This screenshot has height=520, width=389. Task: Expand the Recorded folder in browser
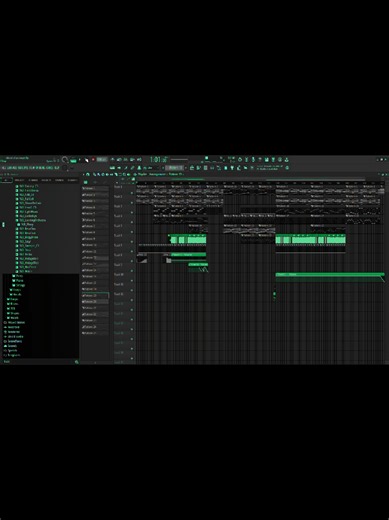13,327
